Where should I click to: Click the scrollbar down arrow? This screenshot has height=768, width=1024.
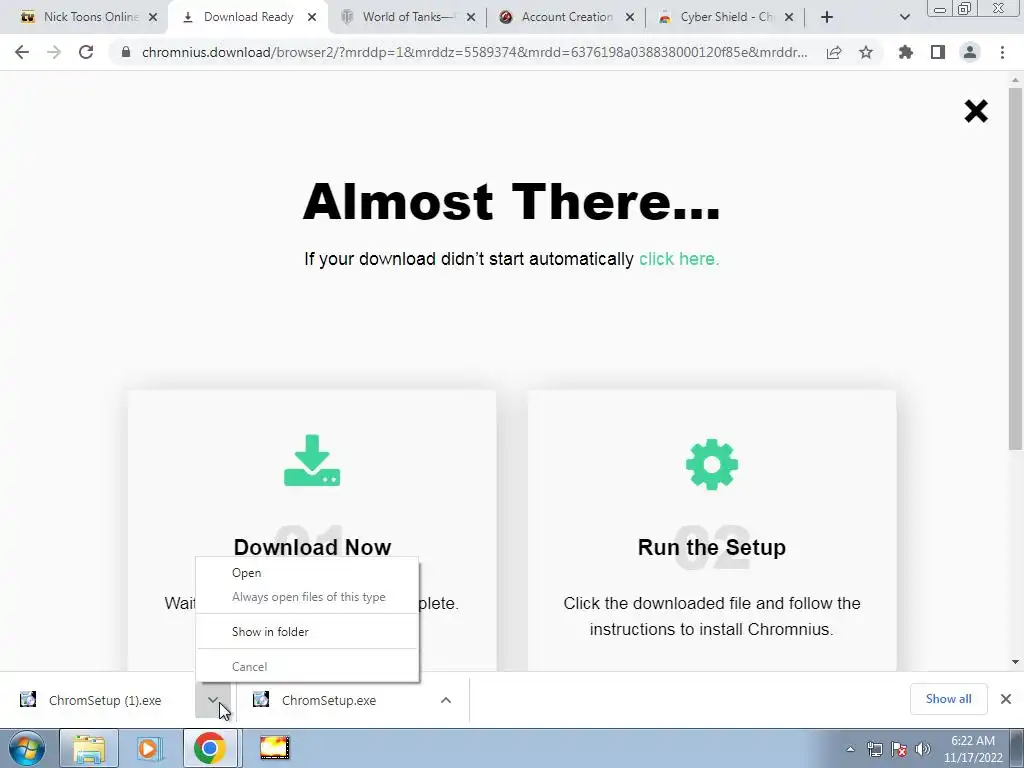(x=1015, y=662)
